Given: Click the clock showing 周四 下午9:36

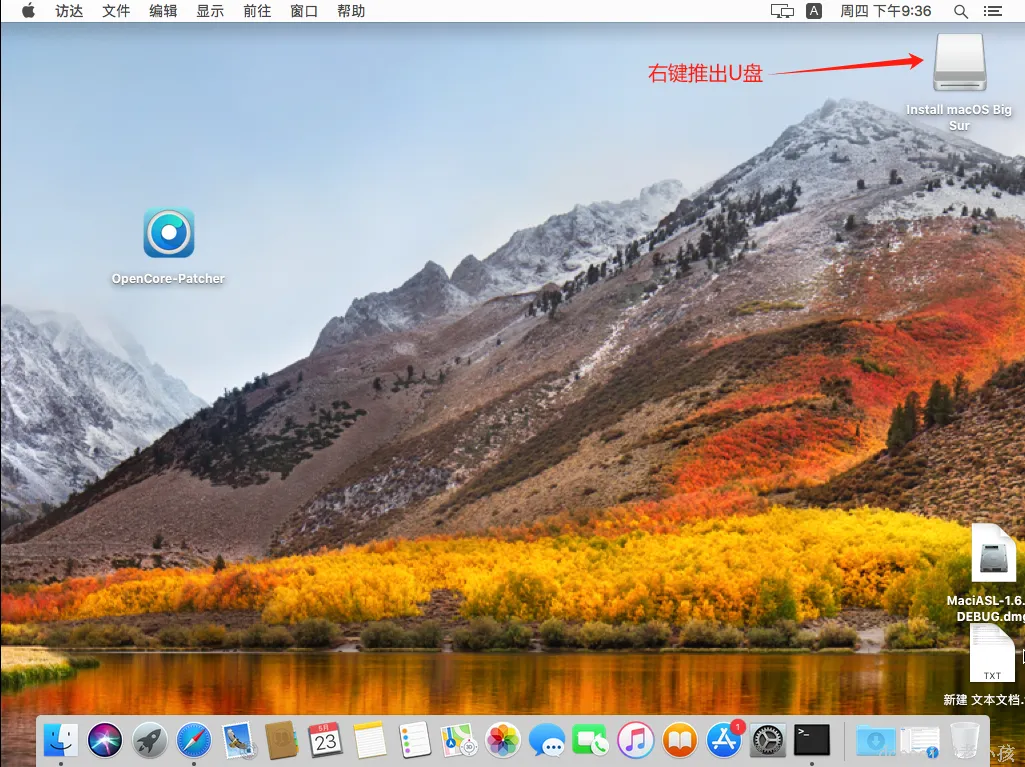Looking at the screenshot, I should [x=886, y=11].
